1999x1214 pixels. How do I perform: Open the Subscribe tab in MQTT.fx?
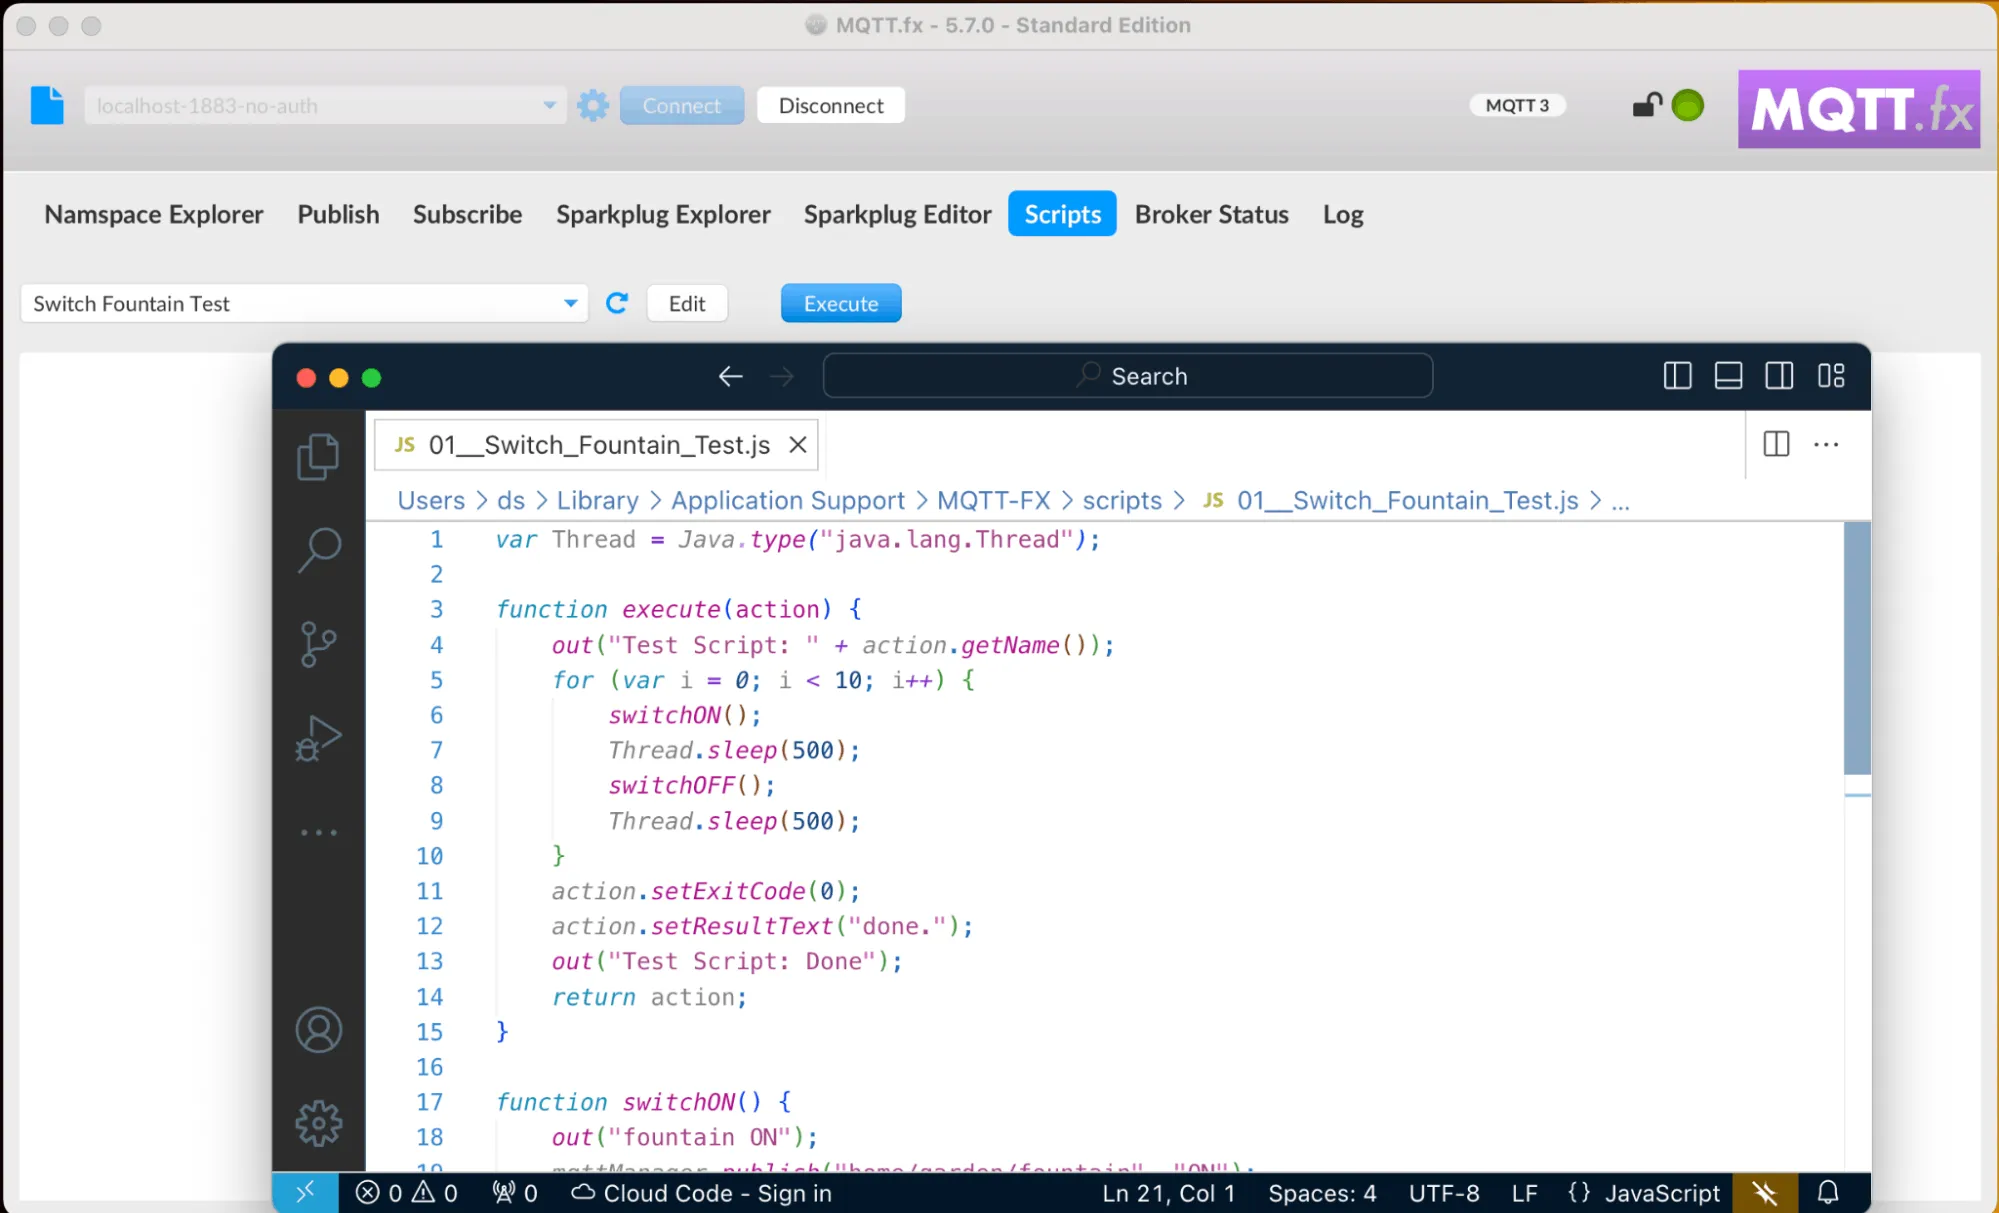click(467, 213)
